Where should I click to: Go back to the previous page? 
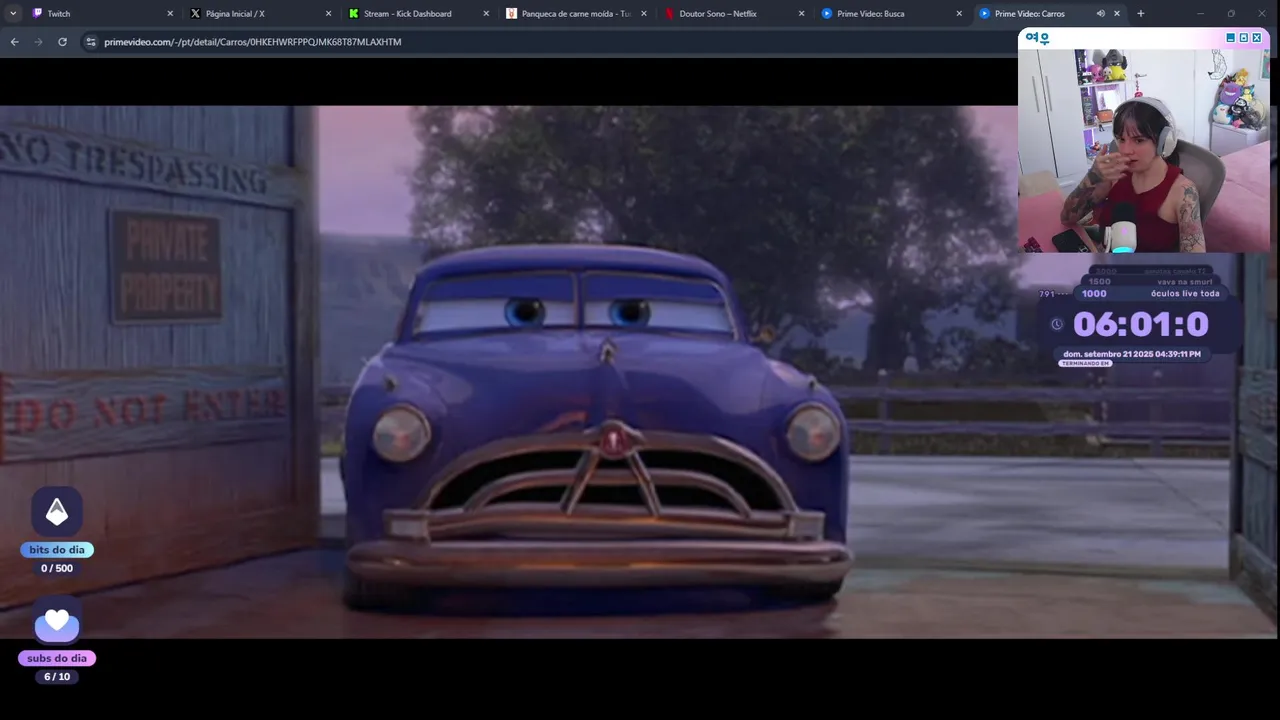point(14,42)
